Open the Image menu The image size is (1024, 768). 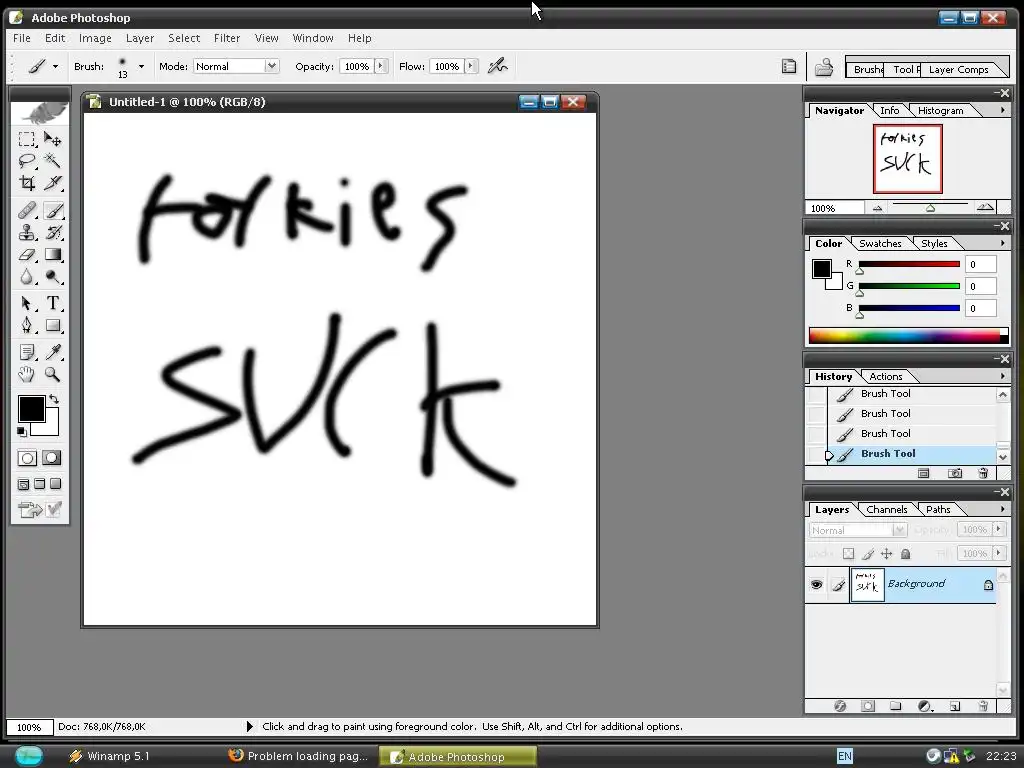(x=95, y=38)
